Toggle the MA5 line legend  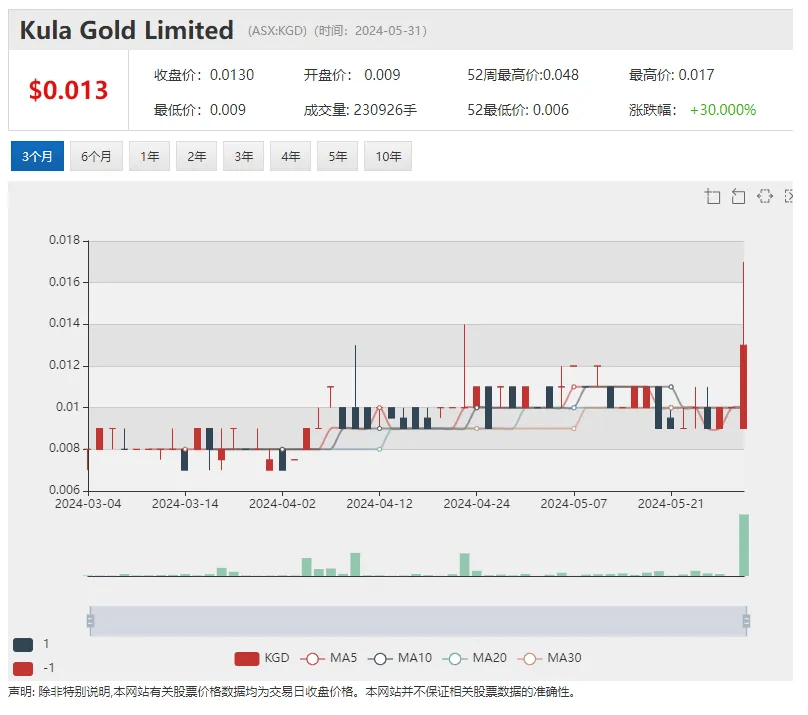tap(329, 658)
